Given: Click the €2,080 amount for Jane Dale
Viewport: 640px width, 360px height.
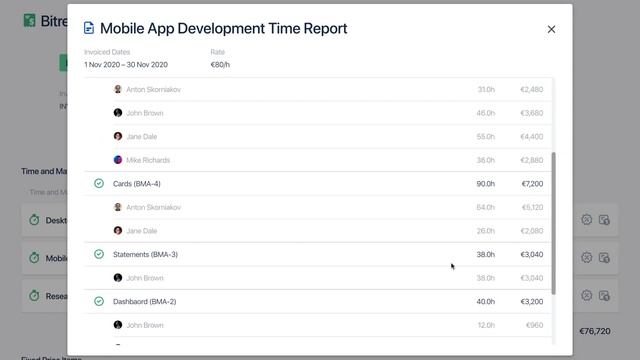Looking at the screenshot, I should click(532, 231).
